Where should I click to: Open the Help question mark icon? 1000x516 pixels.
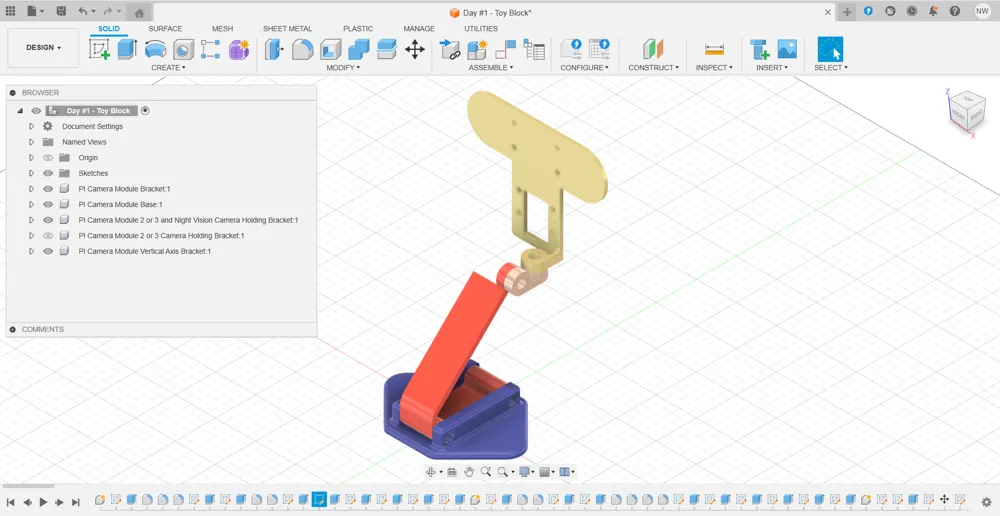click(x=955, y=11)
